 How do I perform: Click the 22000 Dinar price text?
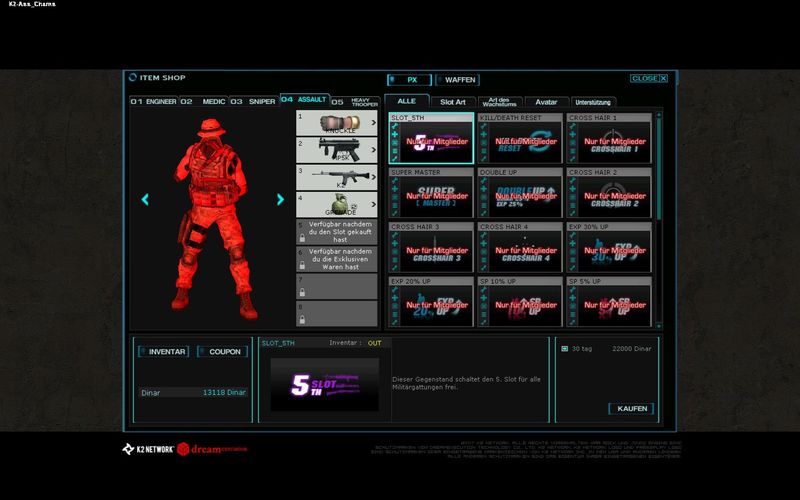point(632,349)
